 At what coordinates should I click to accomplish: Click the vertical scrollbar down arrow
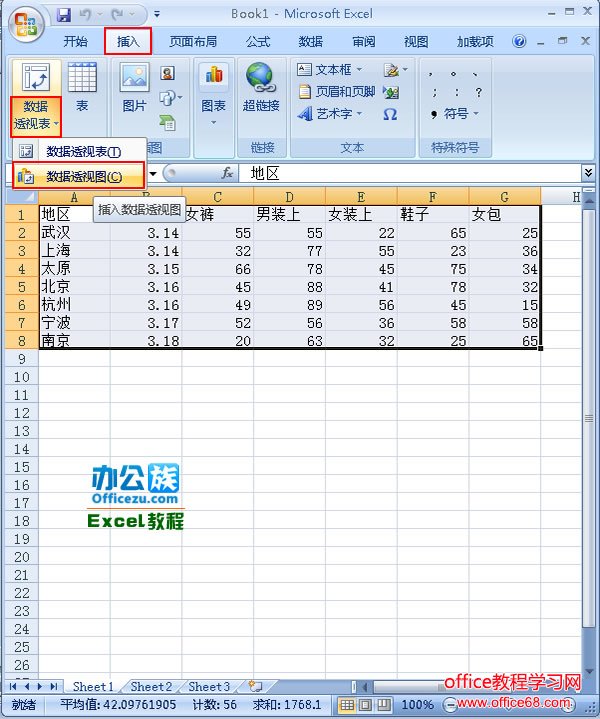589,671
